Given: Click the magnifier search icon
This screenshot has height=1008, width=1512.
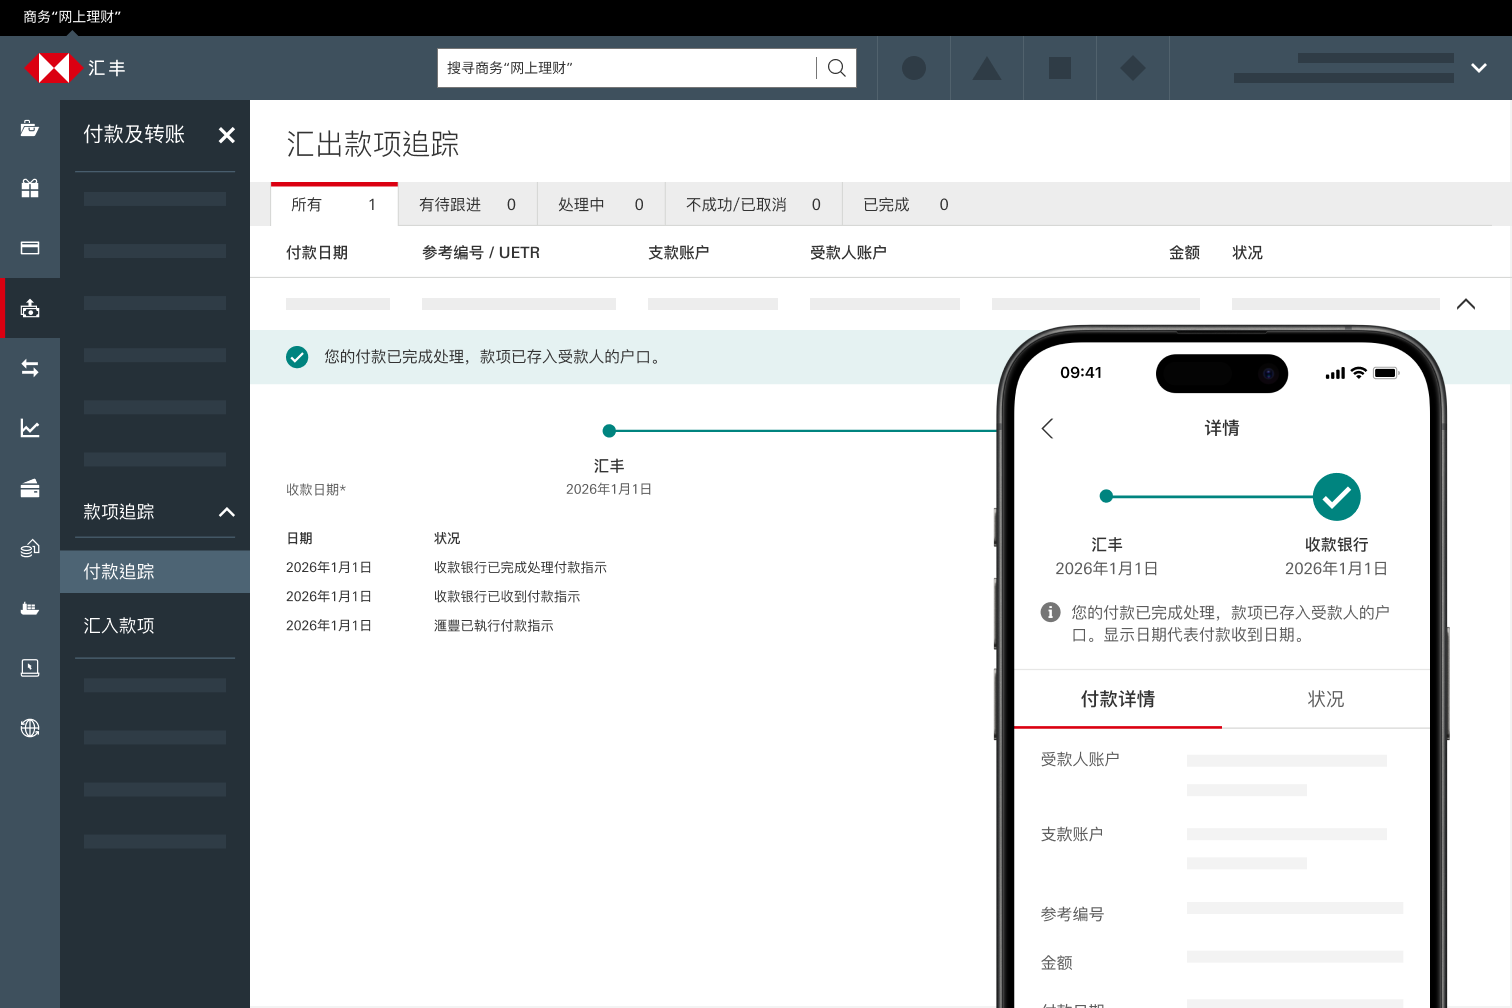Looking at the screenshot, I should pyautogui.click(x=837, y=68).
